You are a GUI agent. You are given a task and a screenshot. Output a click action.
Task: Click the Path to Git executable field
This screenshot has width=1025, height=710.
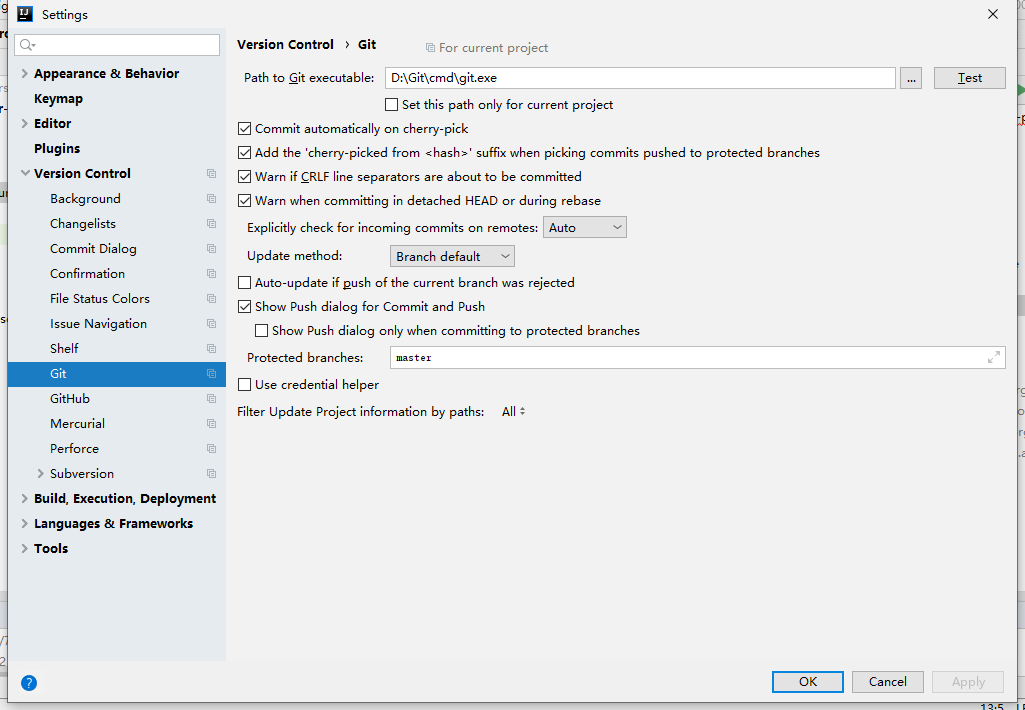pyautogui.click(x=640, y=78)
